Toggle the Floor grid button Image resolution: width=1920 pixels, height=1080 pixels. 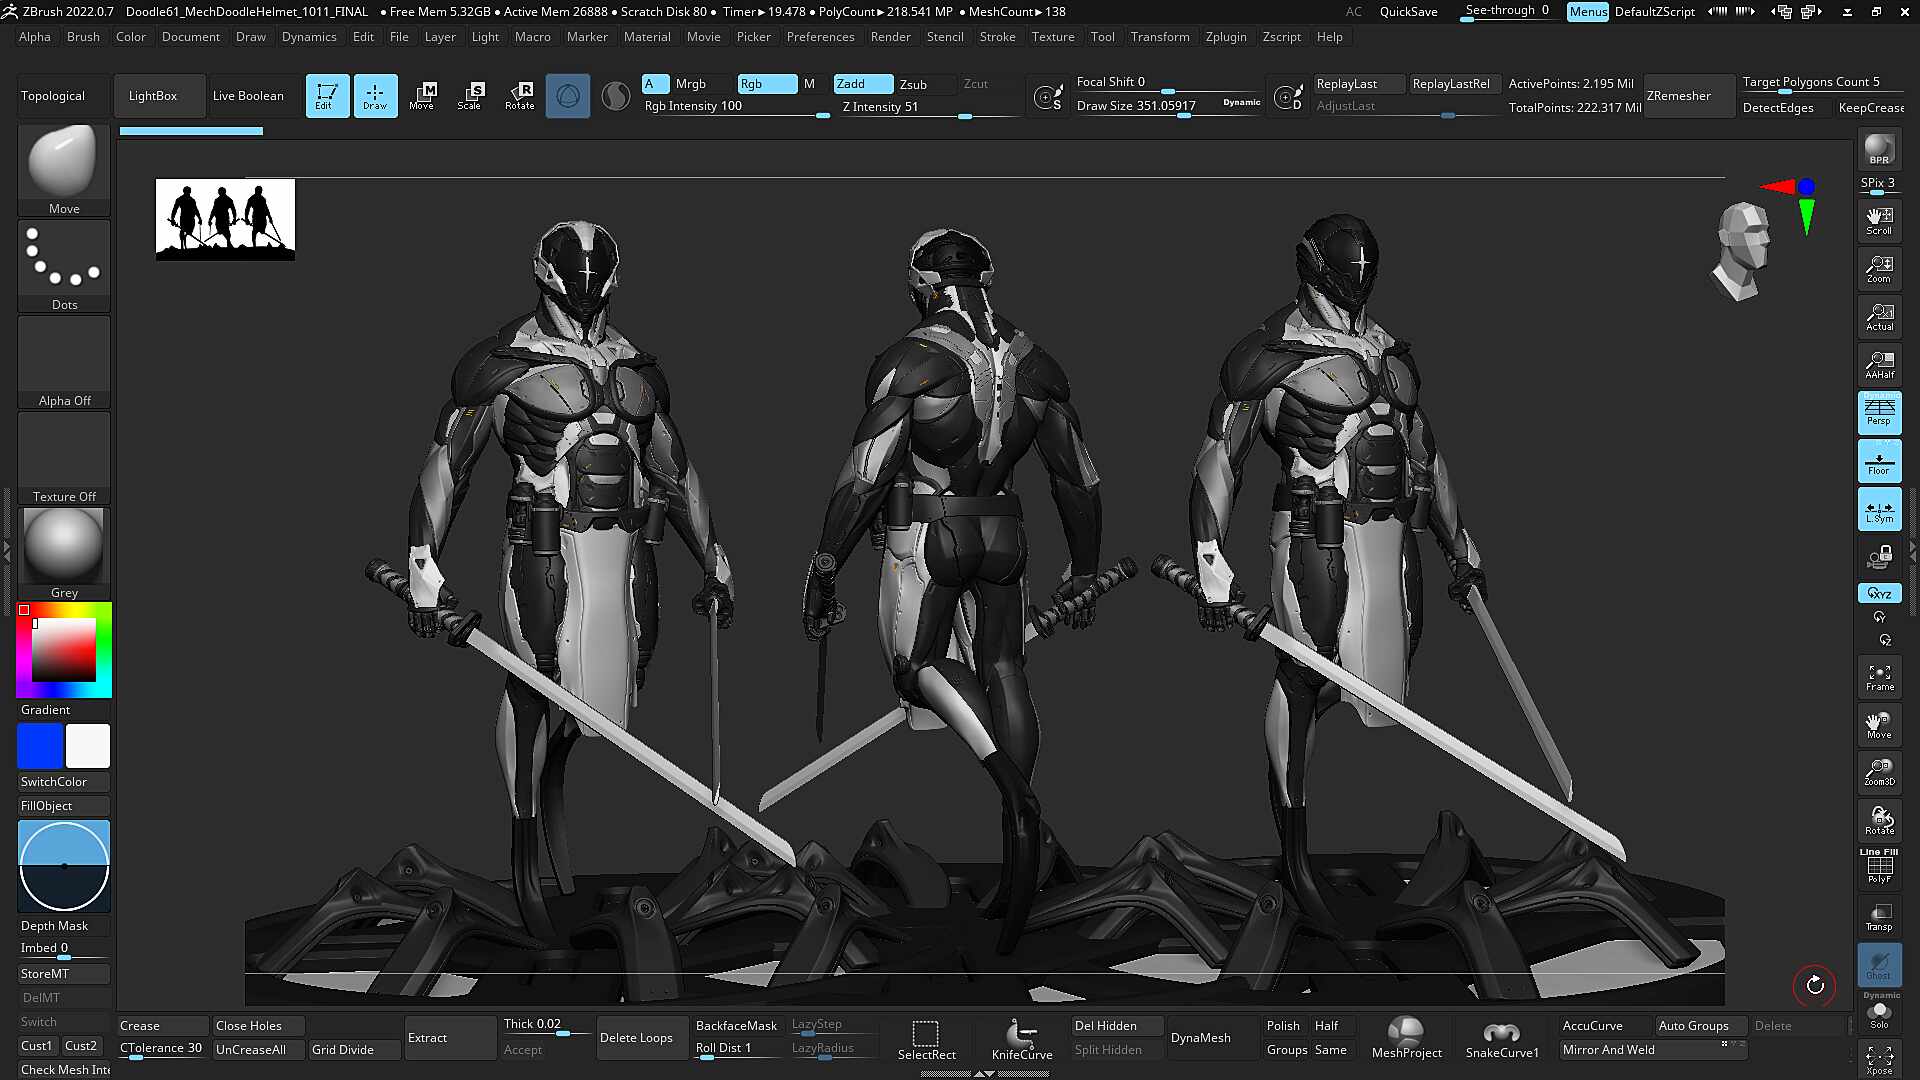1879,461
